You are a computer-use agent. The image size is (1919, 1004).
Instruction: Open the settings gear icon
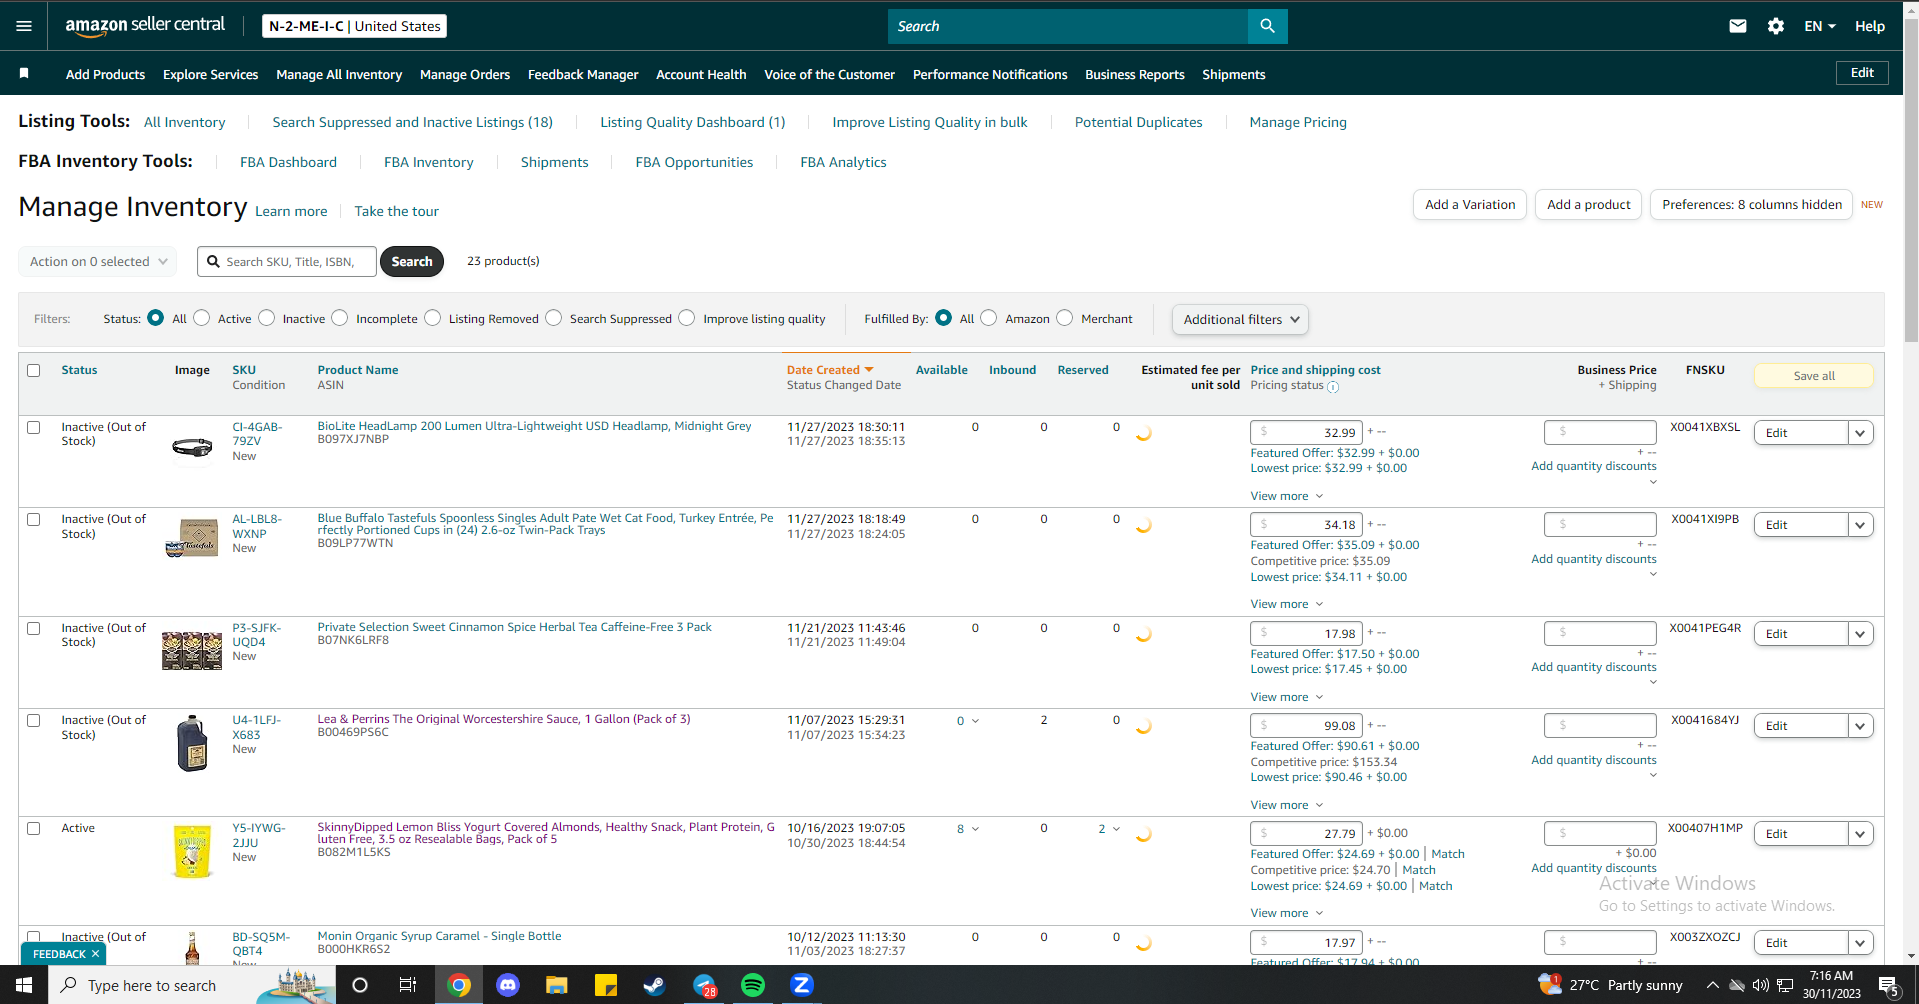1776,26
